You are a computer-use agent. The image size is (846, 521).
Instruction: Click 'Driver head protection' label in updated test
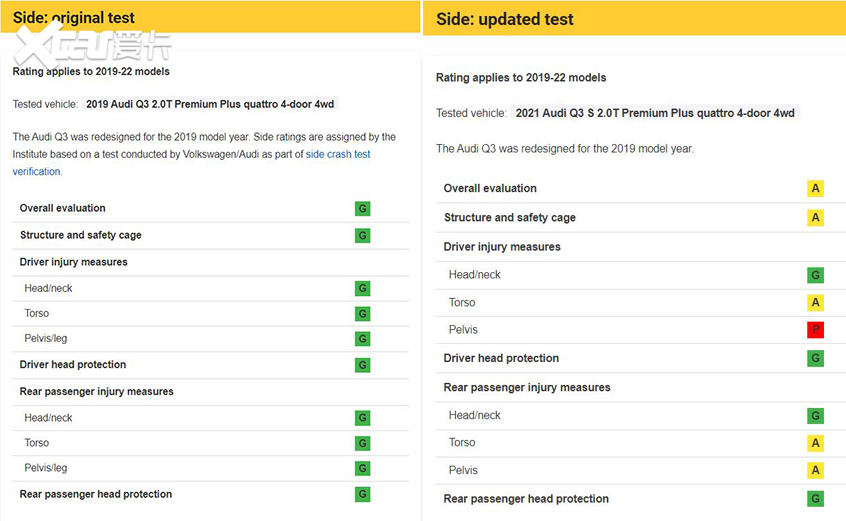[x=501, y=358]
